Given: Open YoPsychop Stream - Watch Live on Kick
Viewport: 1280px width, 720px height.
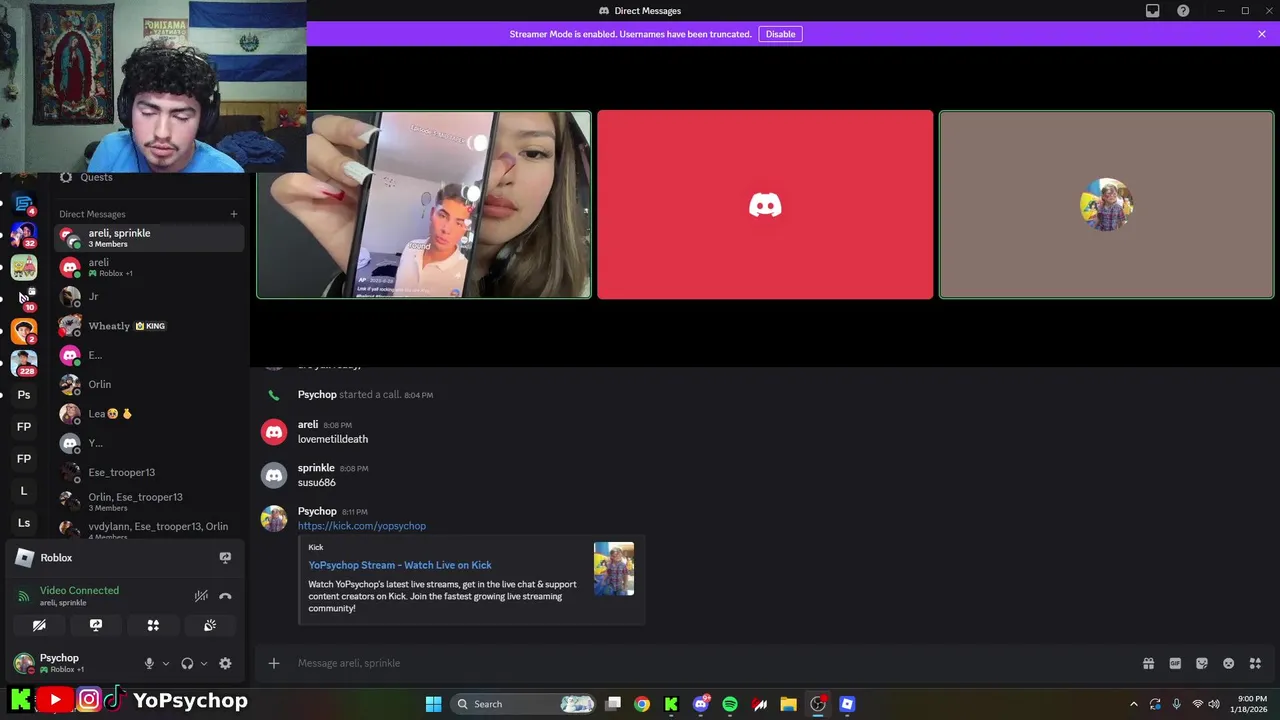Looking at the screenshot, I should 400,565.
